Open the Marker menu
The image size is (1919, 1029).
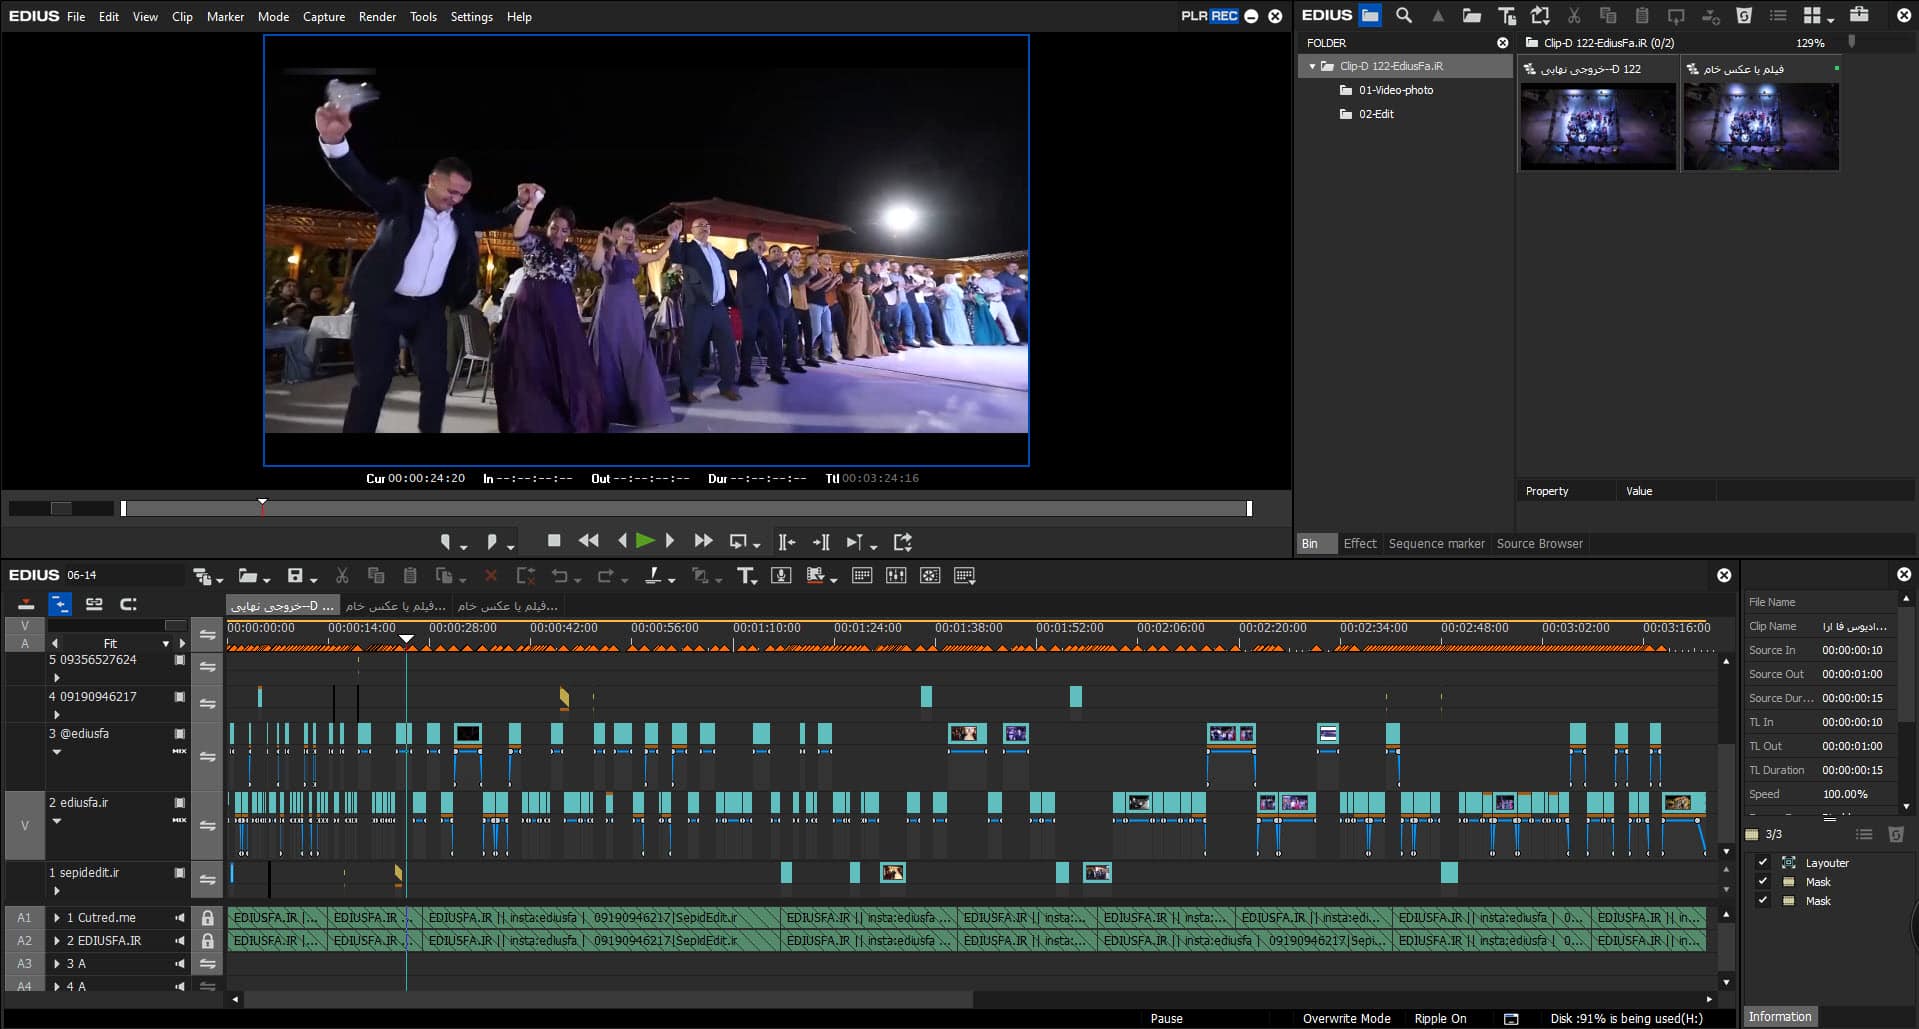[225, 16]
